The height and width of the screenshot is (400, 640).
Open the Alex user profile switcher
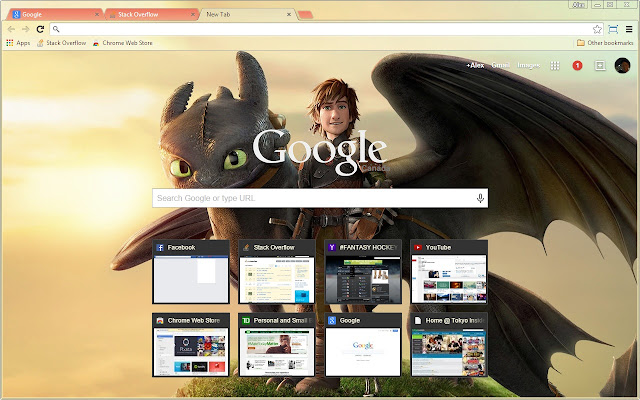point(474,65)
